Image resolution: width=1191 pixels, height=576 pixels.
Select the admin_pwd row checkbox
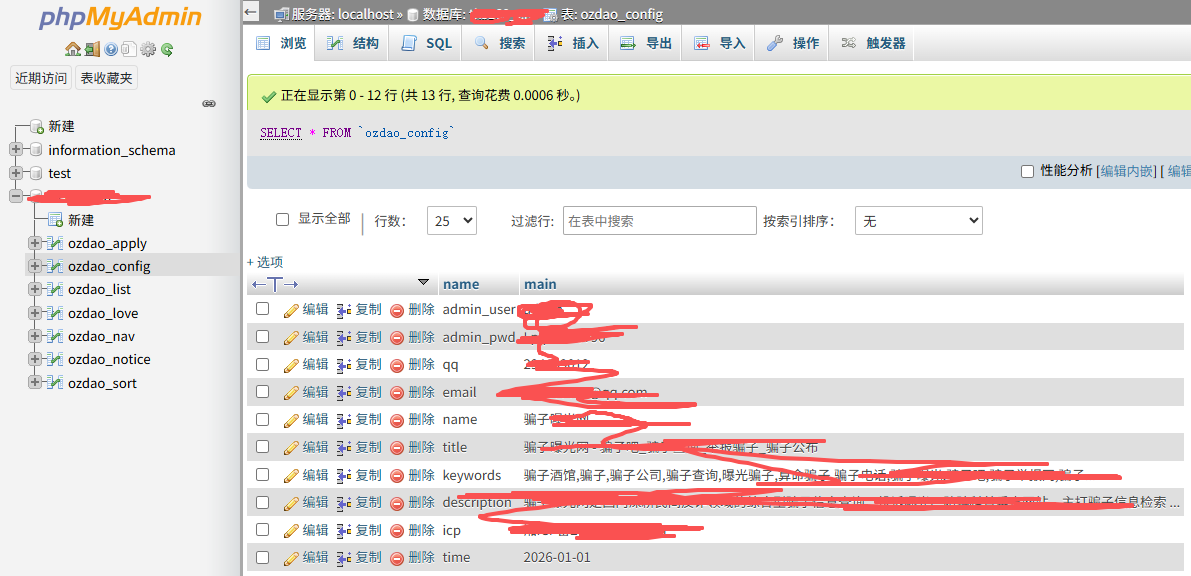coord(262,337)
